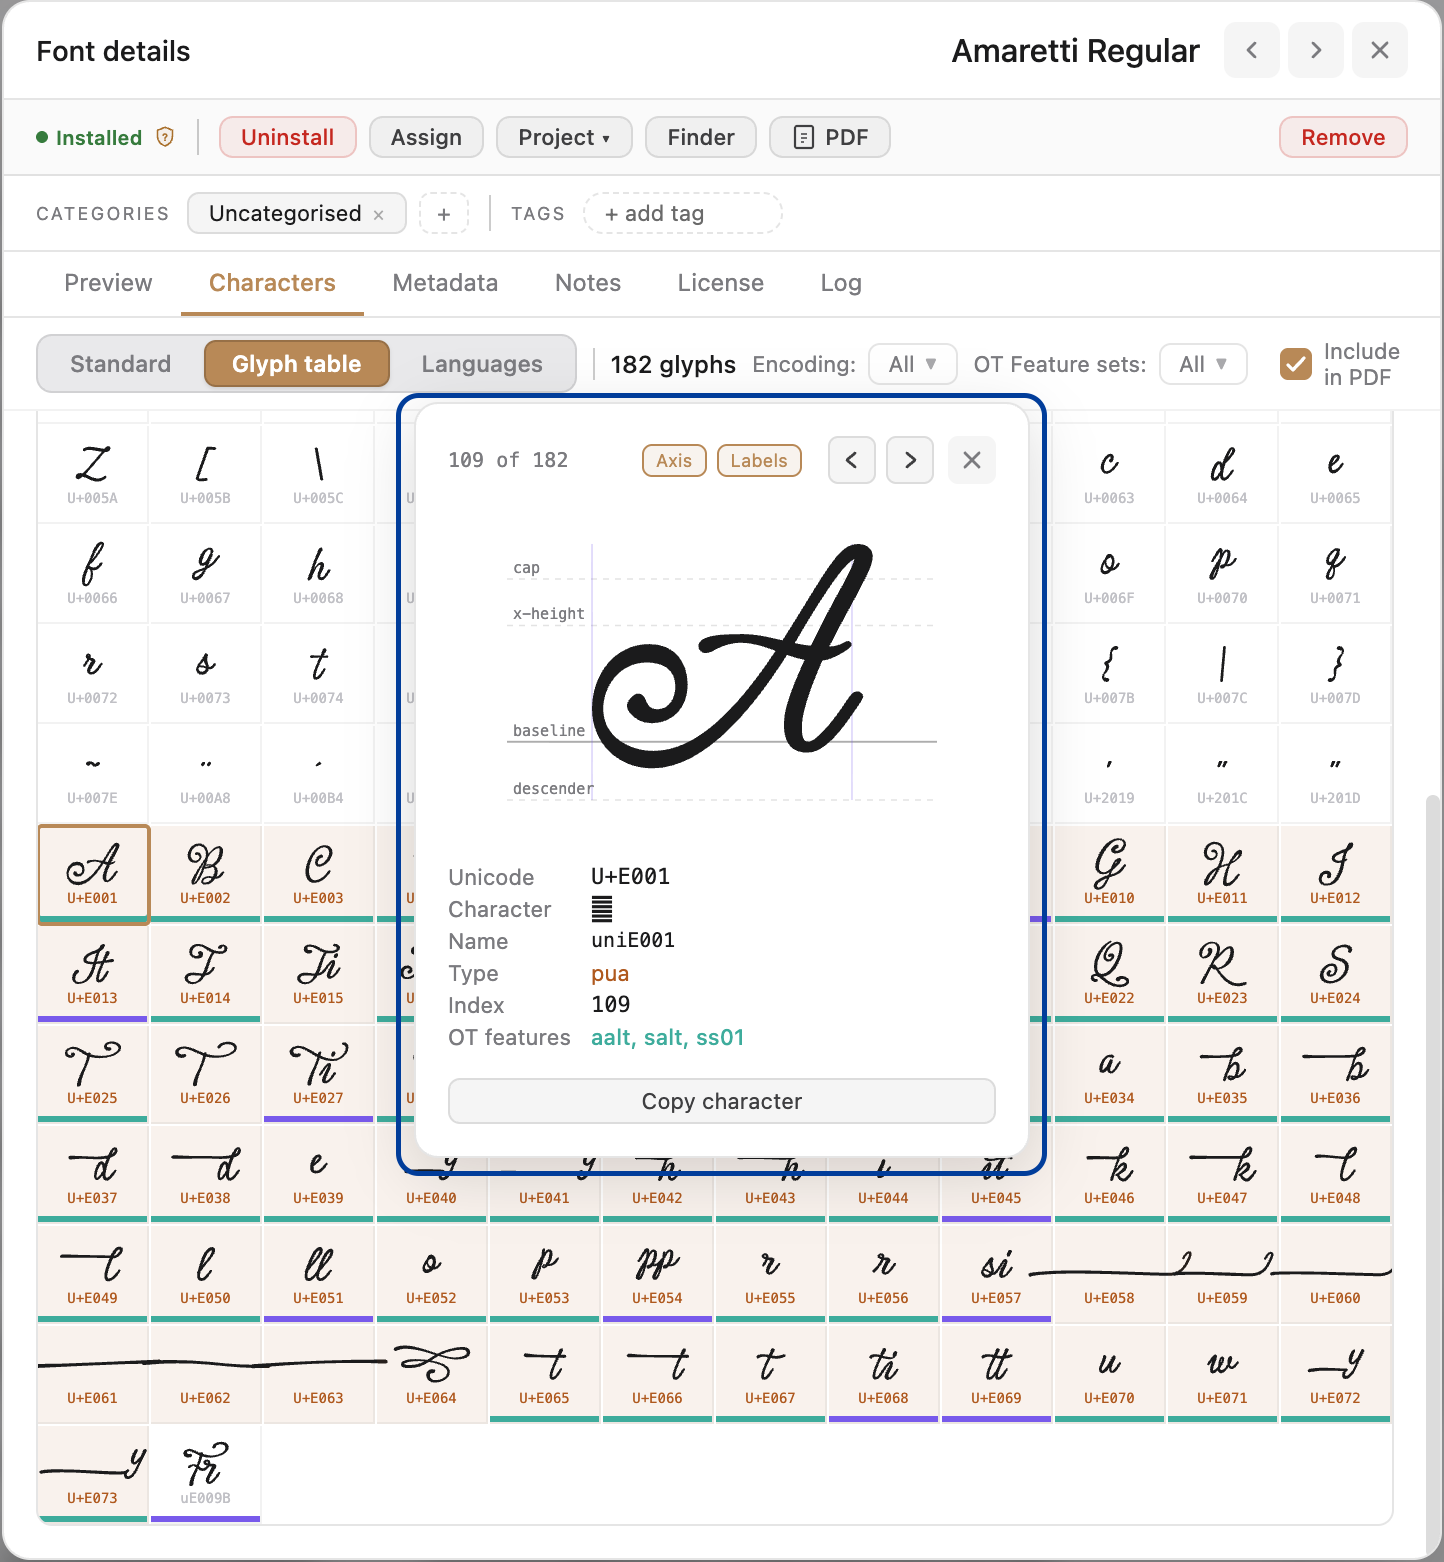Select glyph U+E003 cell
1444x1562 pixels.
coord(318,874)
